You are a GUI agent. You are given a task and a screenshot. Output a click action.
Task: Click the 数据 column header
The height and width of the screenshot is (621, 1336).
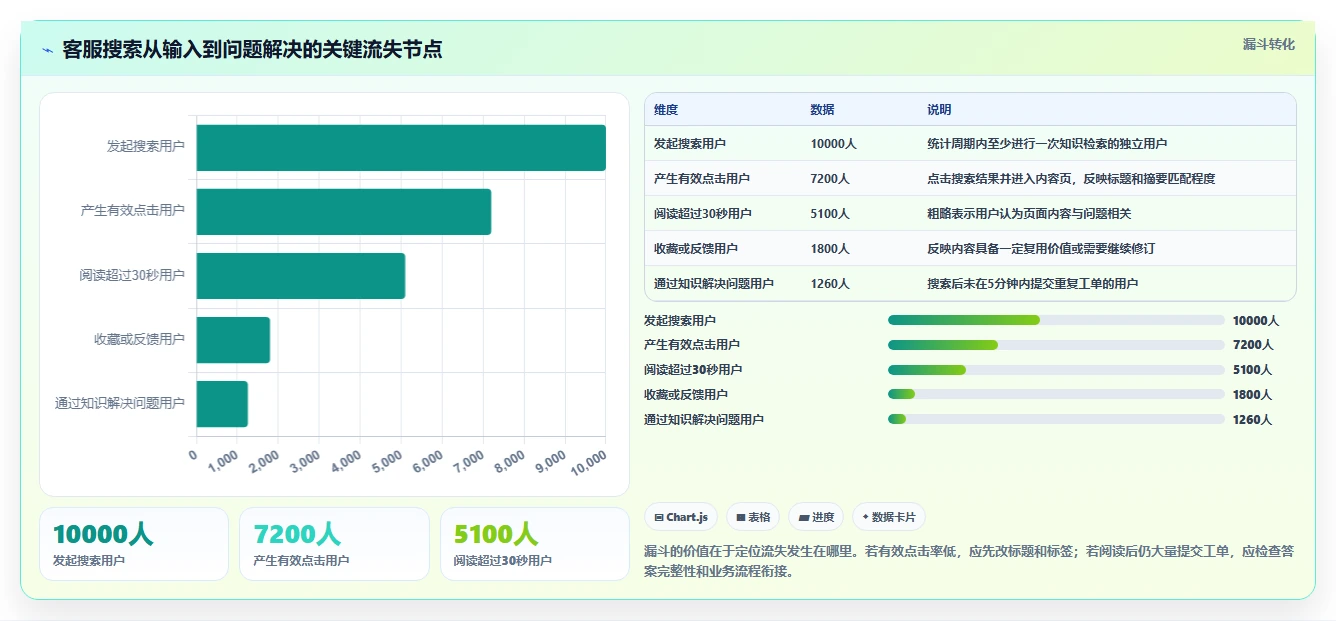click(822, 110)
